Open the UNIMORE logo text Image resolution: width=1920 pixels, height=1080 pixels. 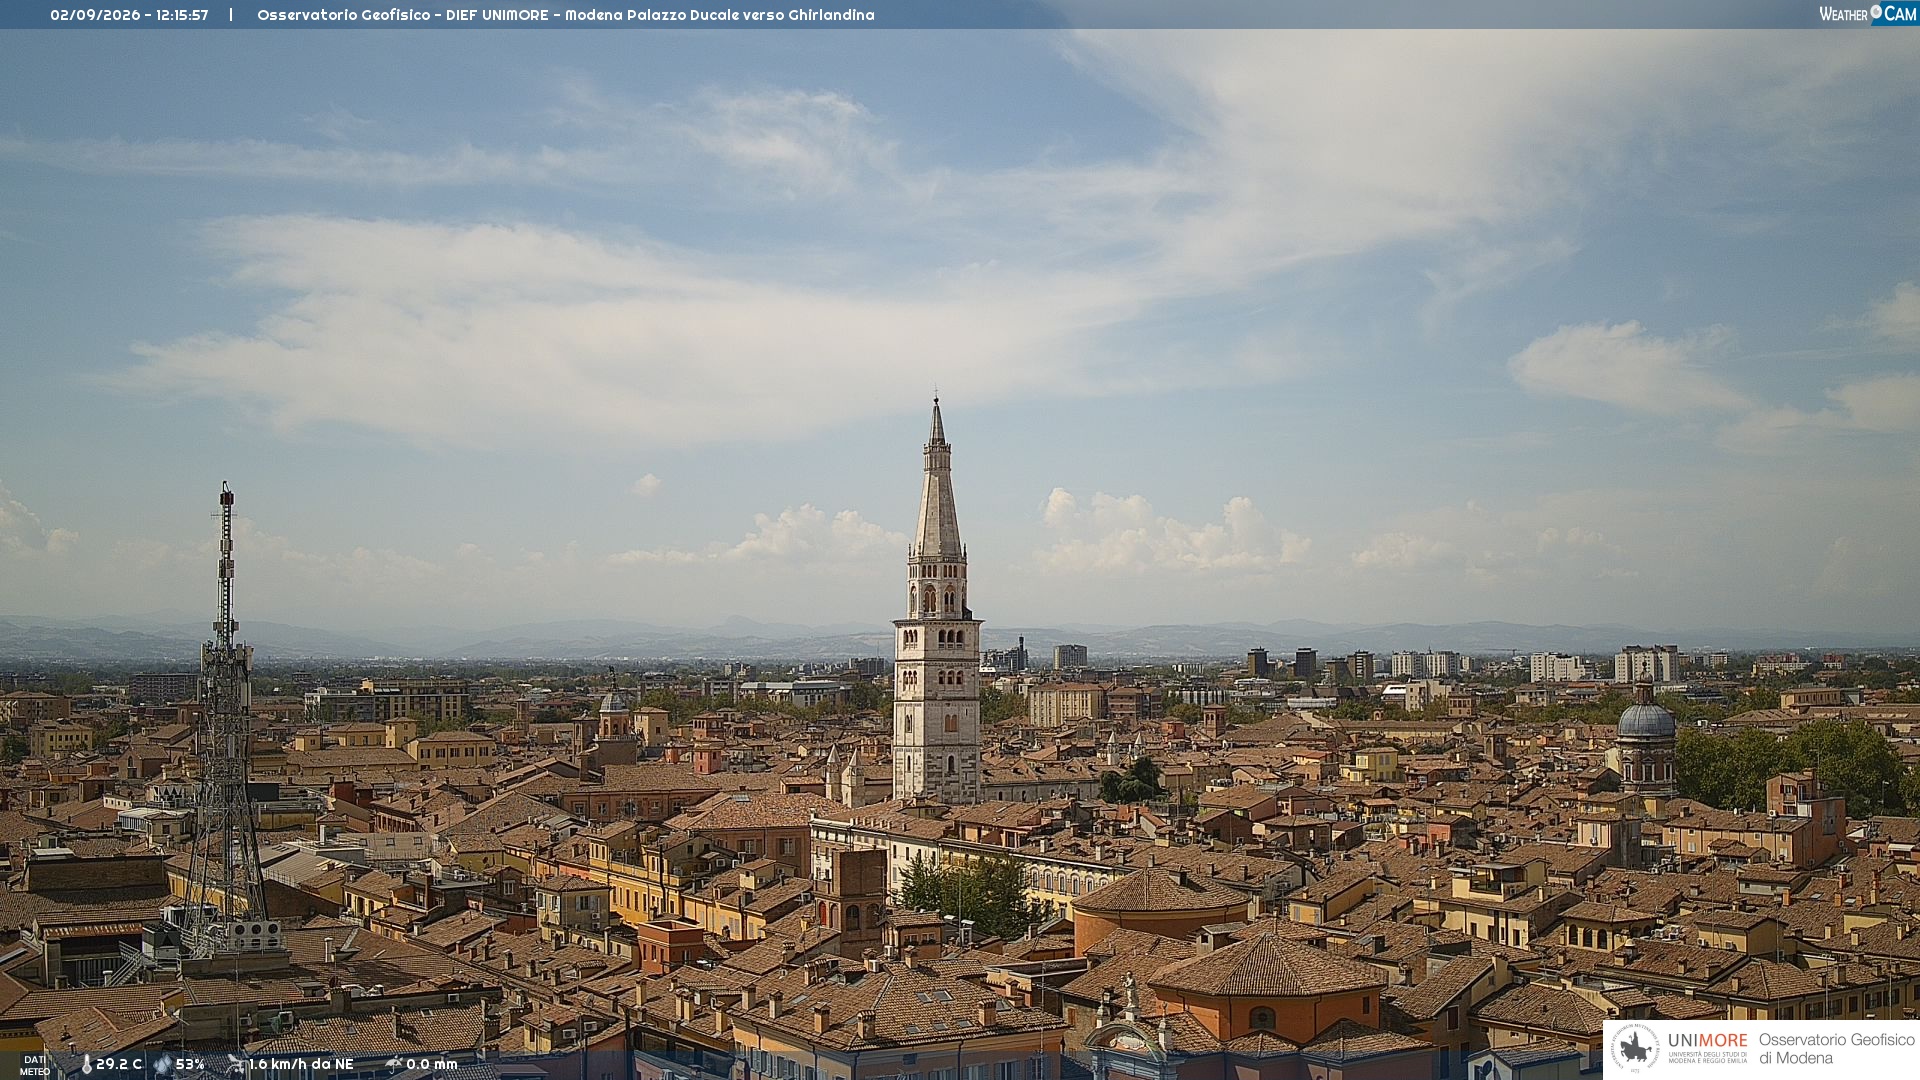[1708, 1041]
